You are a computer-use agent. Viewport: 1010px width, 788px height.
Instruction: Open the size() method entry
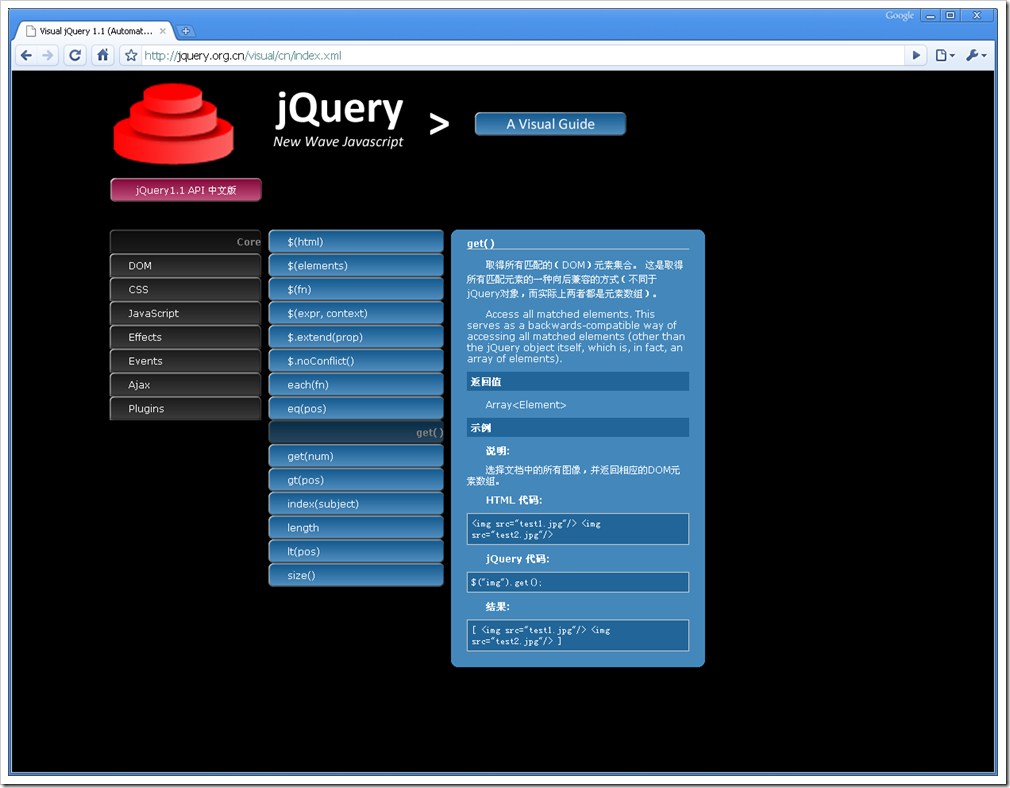tap(356, 575)
